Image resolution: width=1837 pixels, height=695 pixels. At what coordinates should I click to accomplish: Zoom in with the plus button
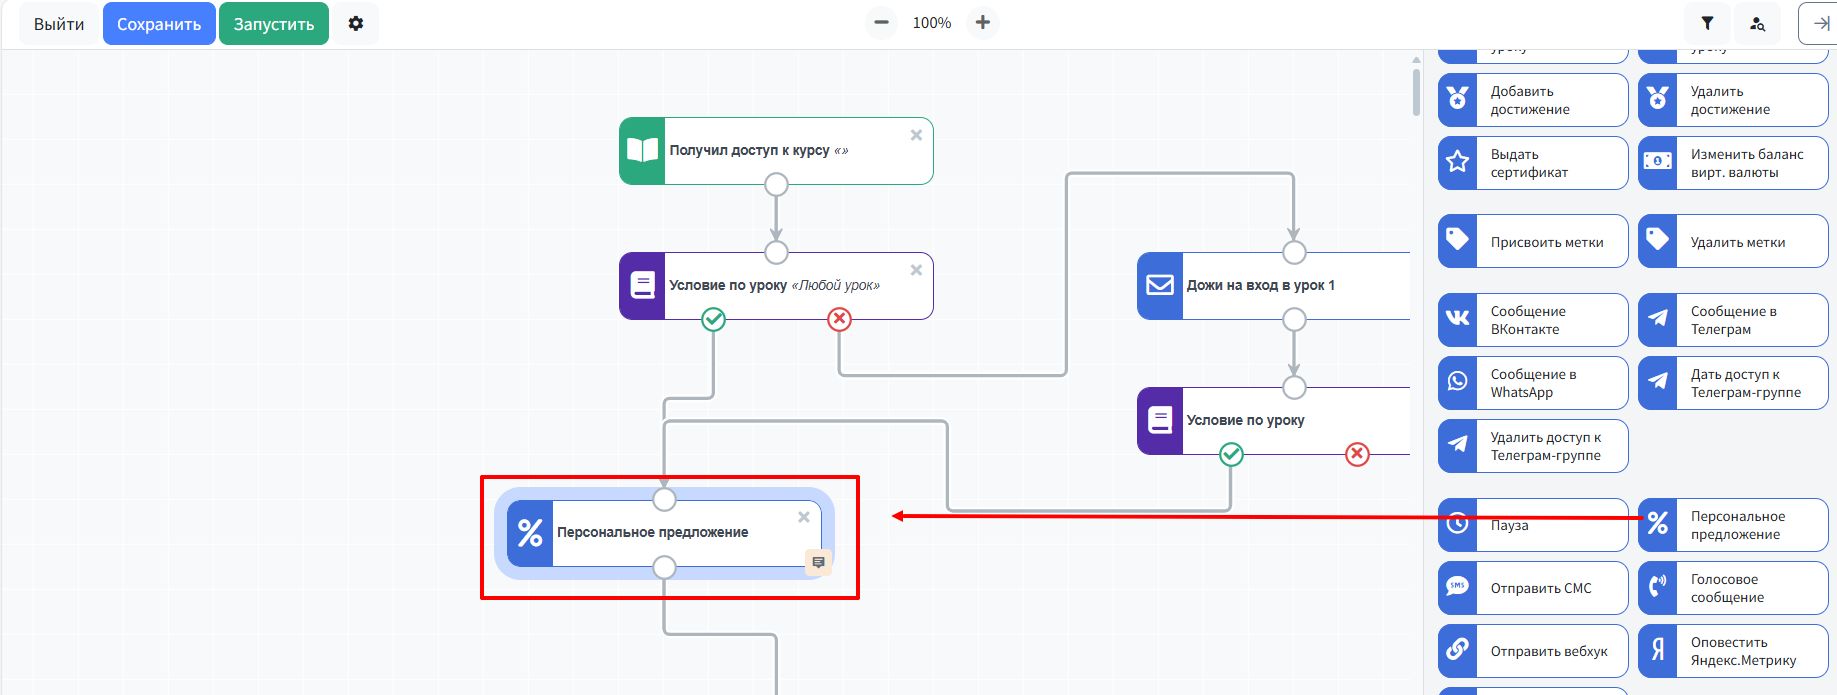pos(983,23)
